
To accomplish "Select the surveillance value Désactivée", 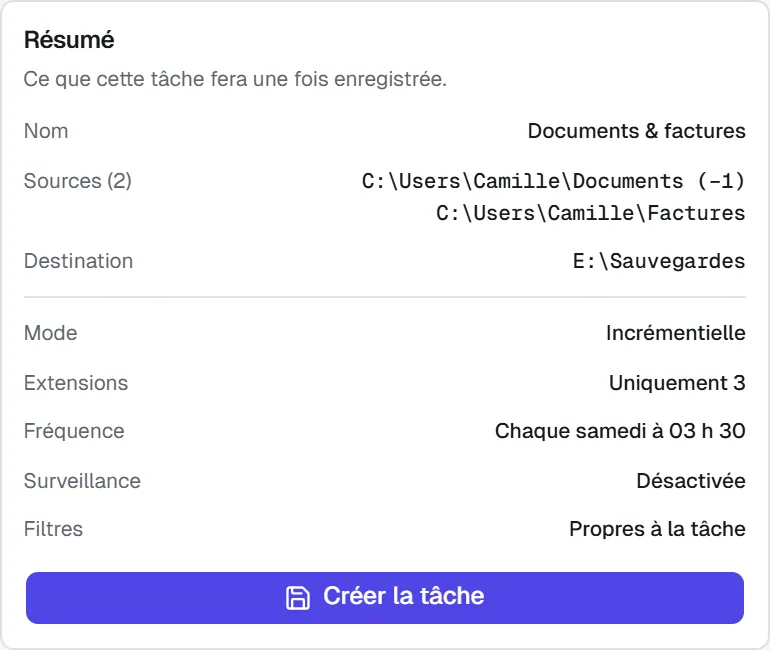I will point(691,481).
